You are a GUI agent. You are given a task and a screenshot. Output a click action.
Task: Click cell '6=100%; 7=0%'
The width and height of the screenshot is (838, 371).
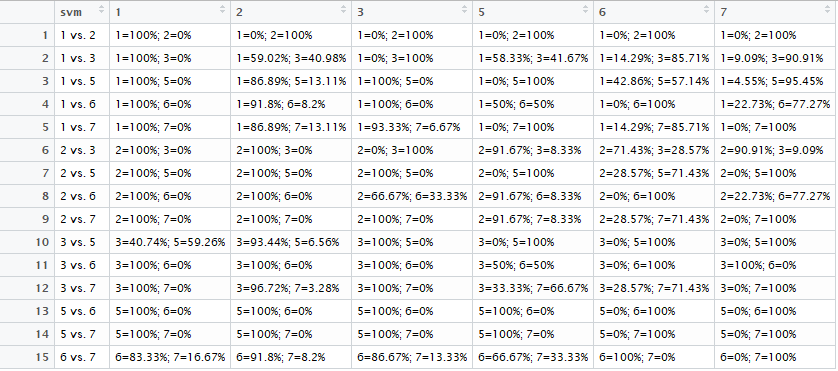click(654, 357)
